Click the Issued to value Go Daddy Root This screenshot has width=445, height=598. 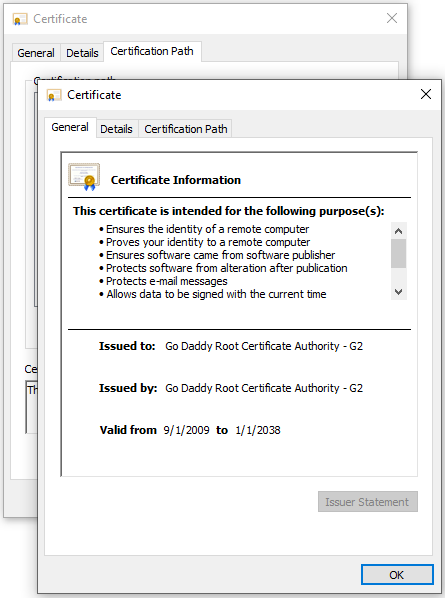coord(264,346)
